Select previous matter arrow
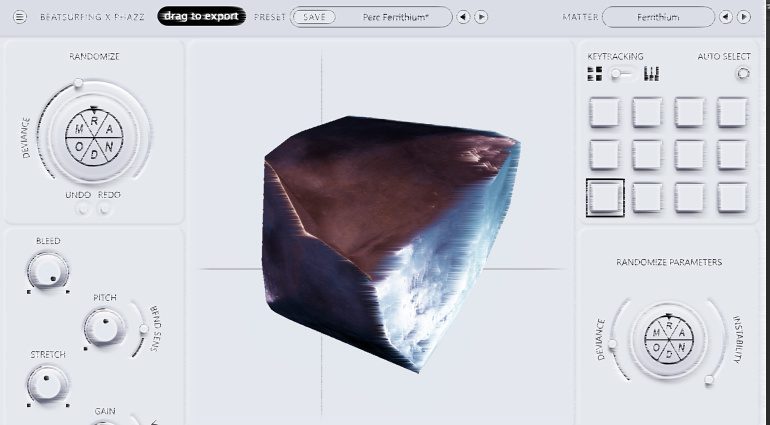Image resolution: width=770 pixels, height=425 pixels. tap(725, 17)
